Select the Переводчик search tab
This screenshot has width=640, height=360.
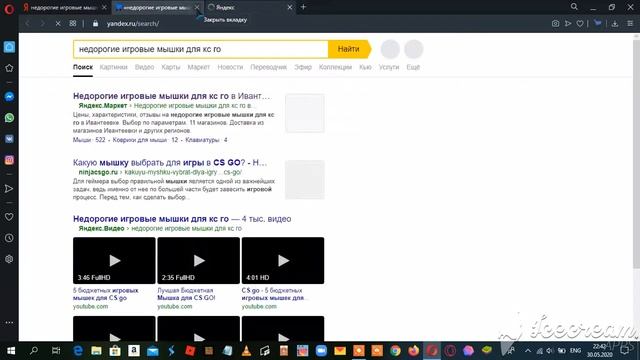click(x=269, y=67)
